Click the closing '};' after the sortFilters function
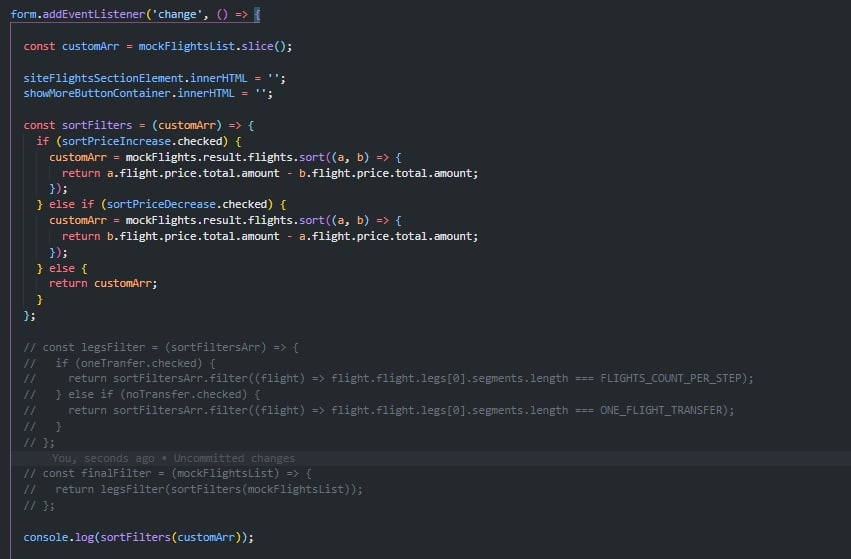The height and width of the screenshot is (559, 851). pyautogui.click(x=29, y=315)
